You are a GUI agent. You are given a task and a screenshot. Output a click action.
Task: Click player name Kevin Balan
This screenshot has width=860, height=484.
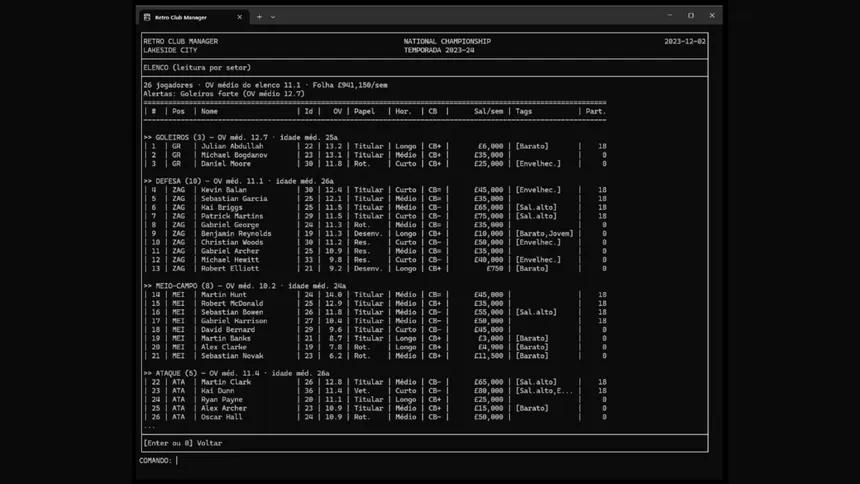tap(224, 190)
